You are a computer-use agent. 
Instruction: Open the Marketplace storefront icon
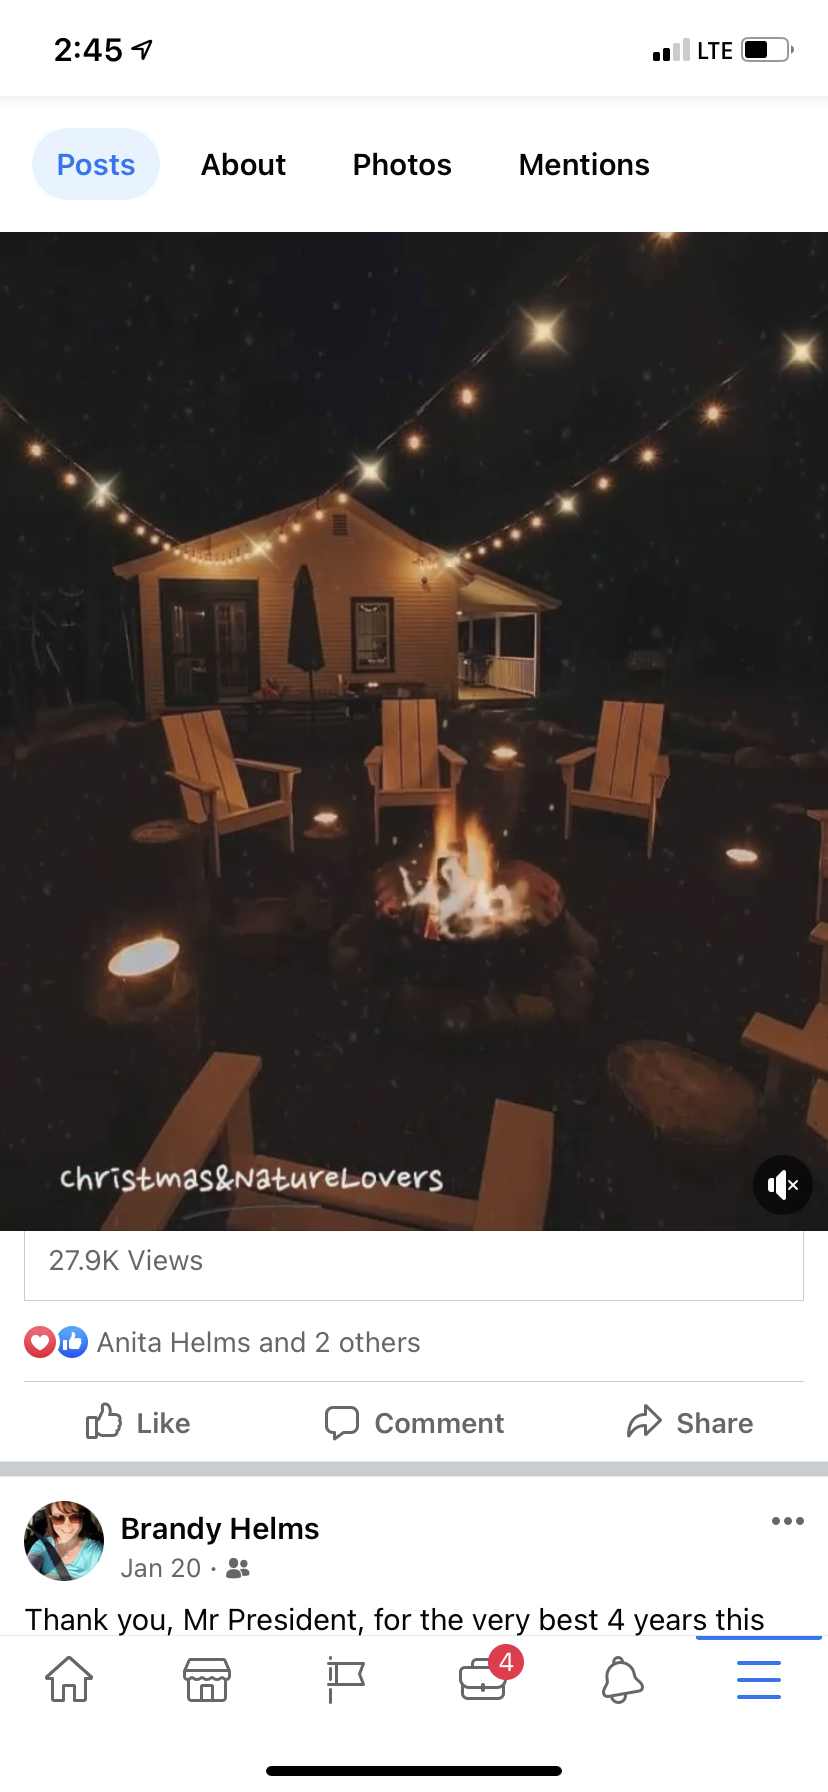[x=207, y=1679]
